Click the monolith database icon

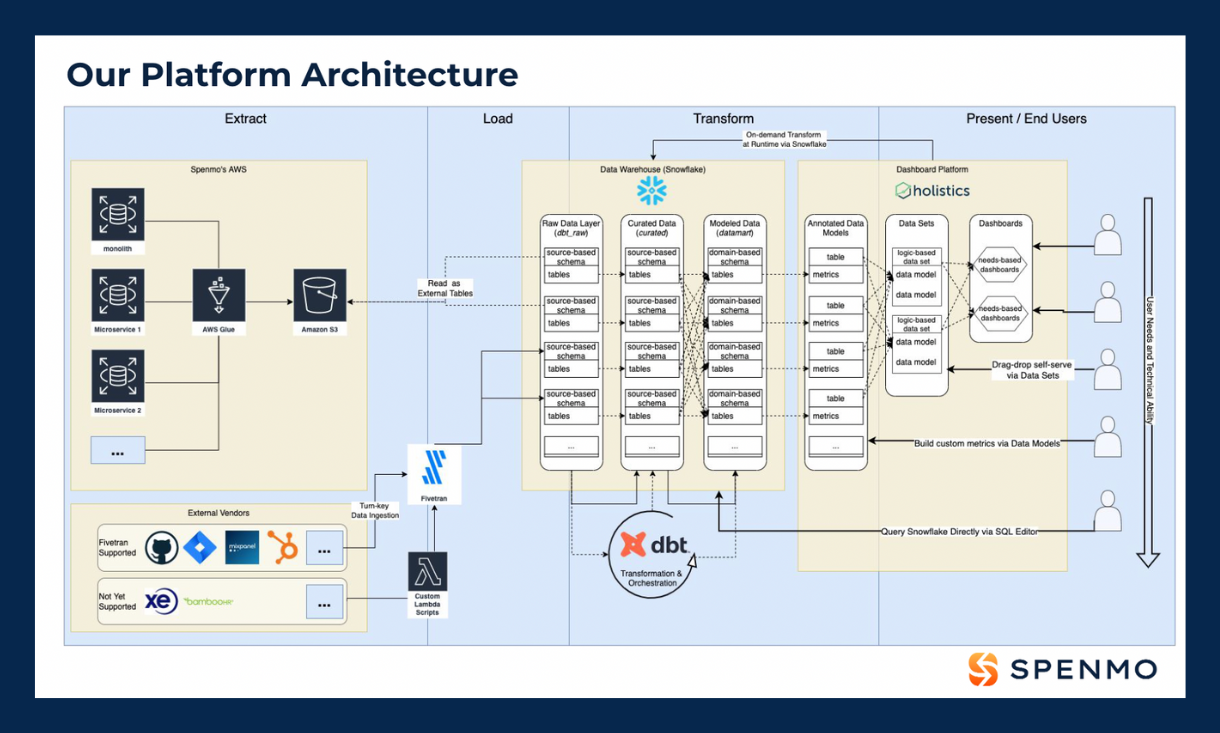coord(118,214)
